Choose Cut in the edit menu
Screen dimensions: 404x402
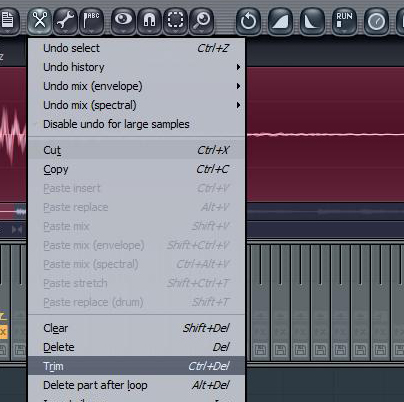[137, 150]
